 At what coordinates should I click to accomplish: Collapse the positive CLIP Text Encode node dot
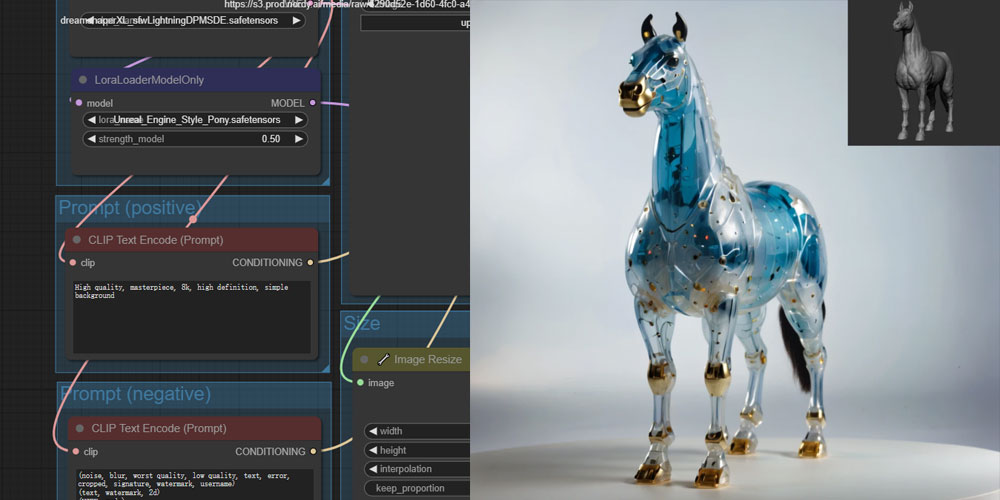[77, 240]
